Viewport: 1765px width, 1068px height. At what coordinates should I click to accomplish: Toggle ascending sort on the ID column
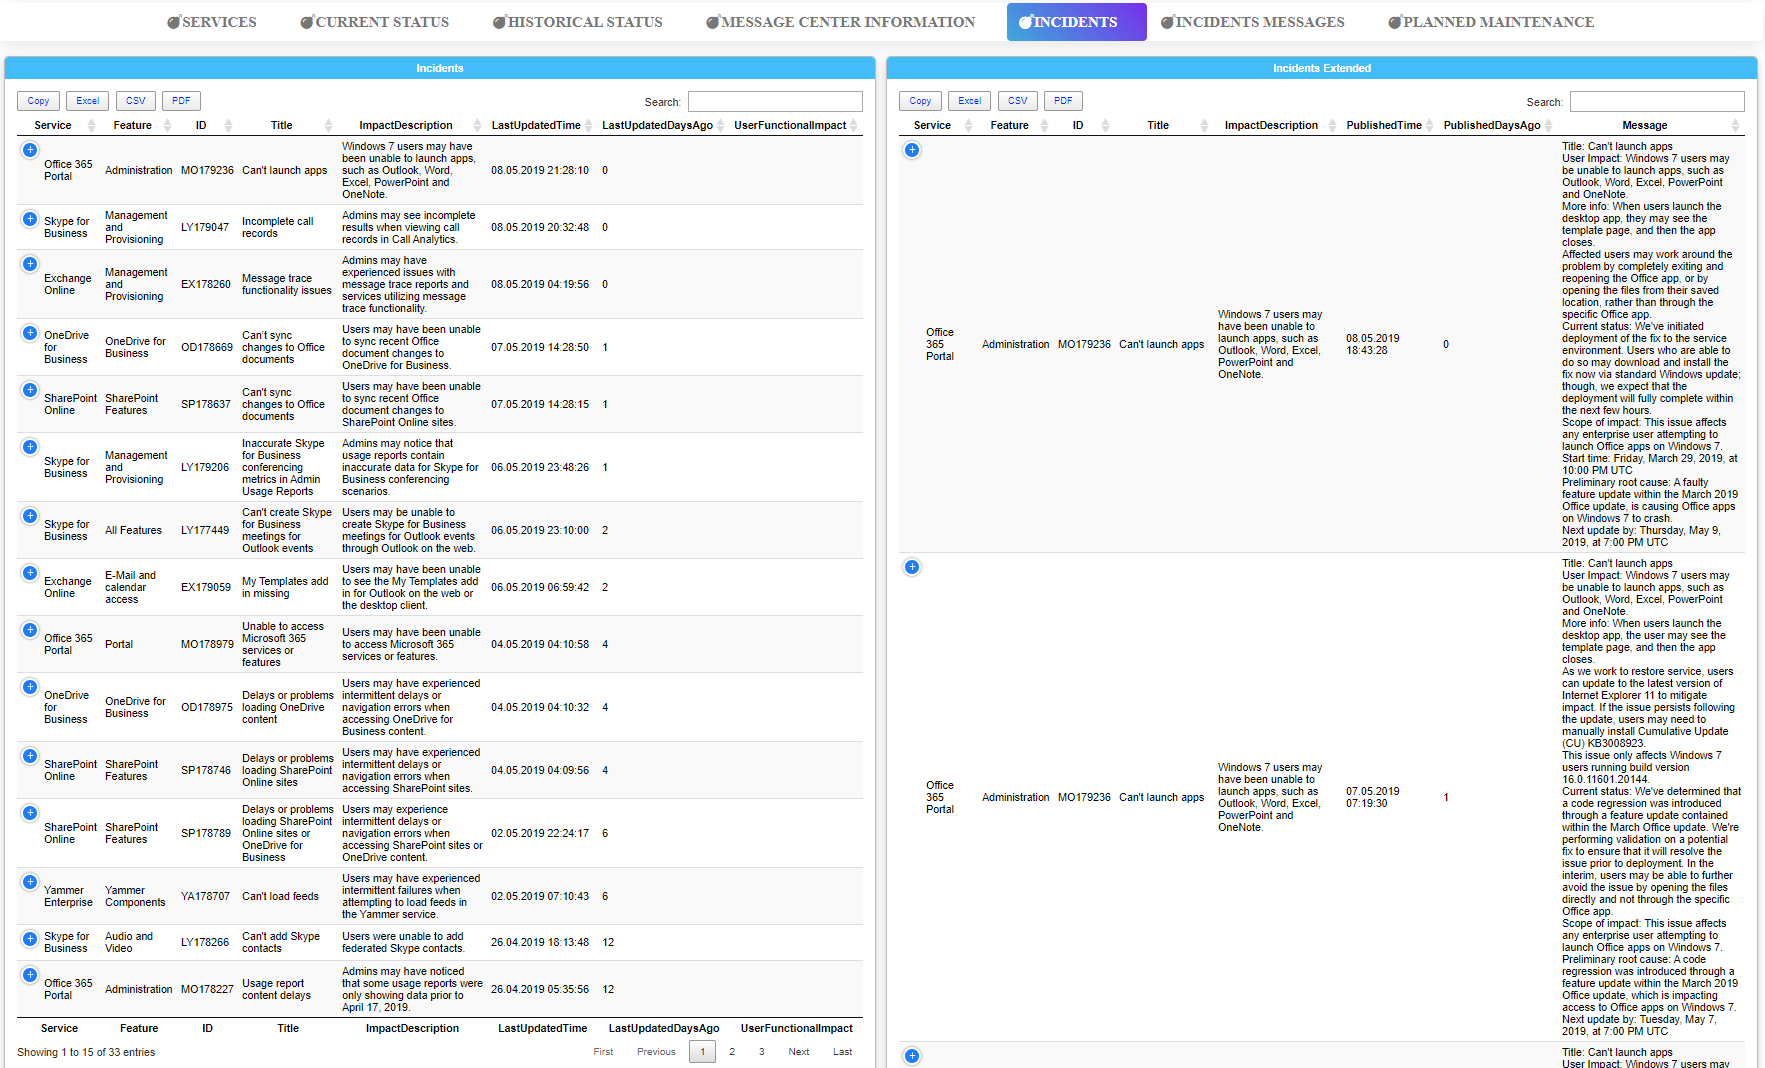(227, 125)
